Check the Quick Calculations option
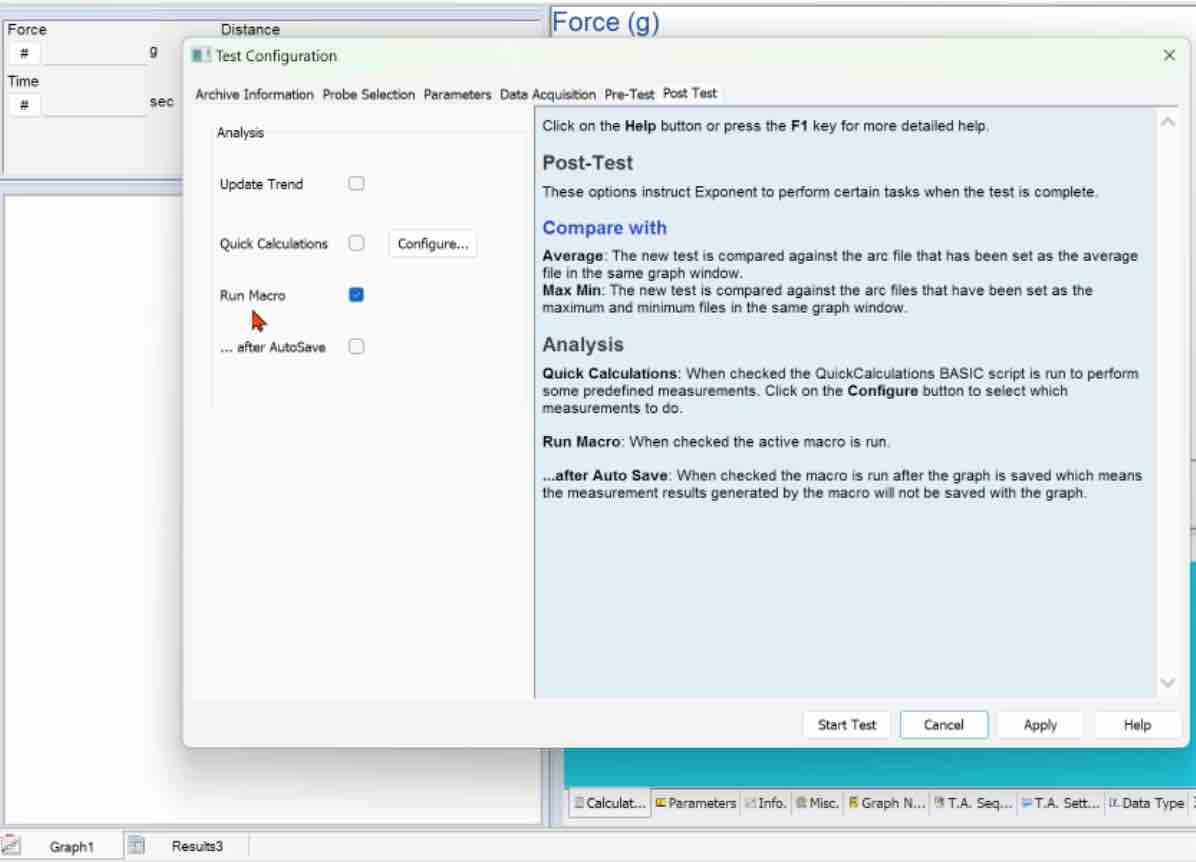Viewport: 1196px width, 862px height. coord(356,243)
